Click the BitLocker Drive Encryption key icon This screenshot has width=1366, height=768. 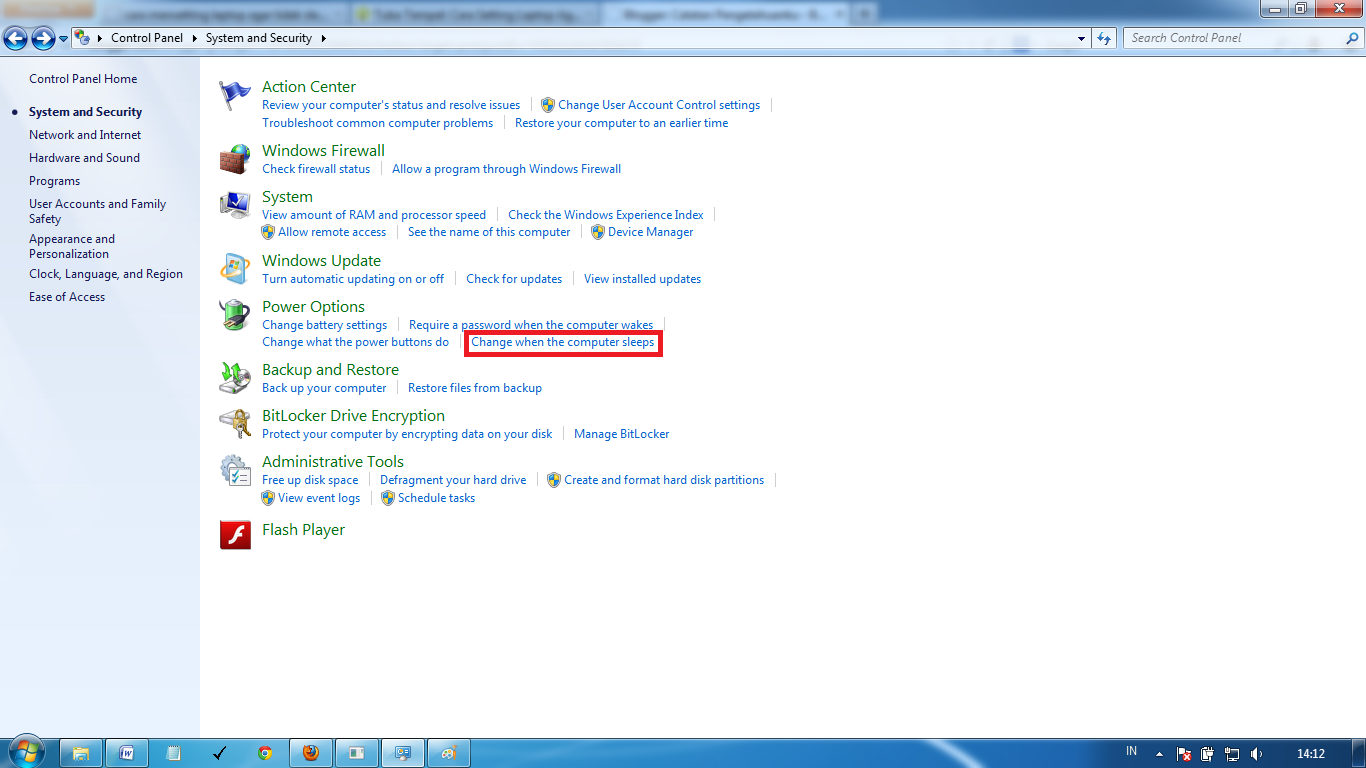pos(235,424)
